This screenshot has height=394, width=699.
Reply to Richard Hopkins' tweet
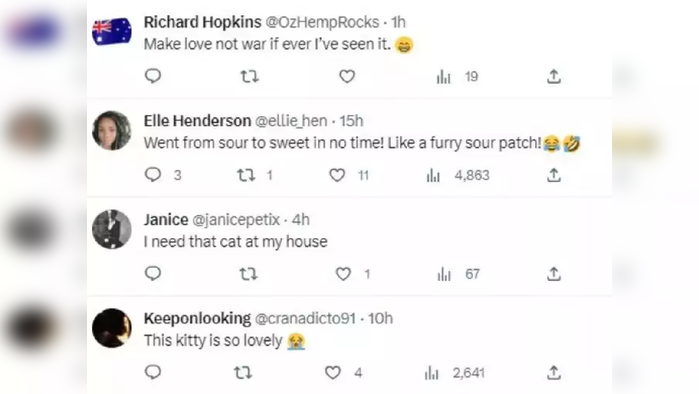(x=153, y=76)
